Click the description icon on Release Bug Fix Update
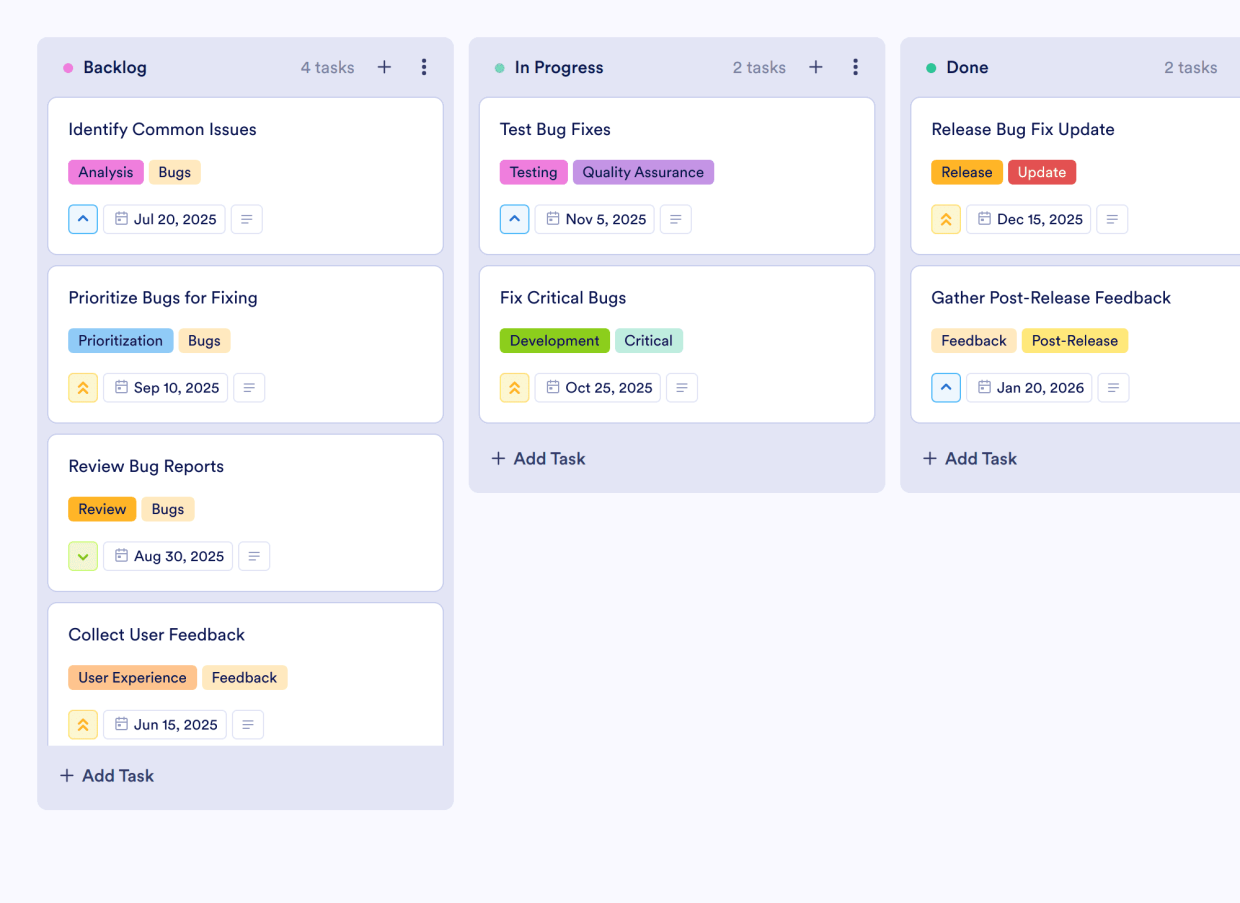 click(x=1112, y=219)
